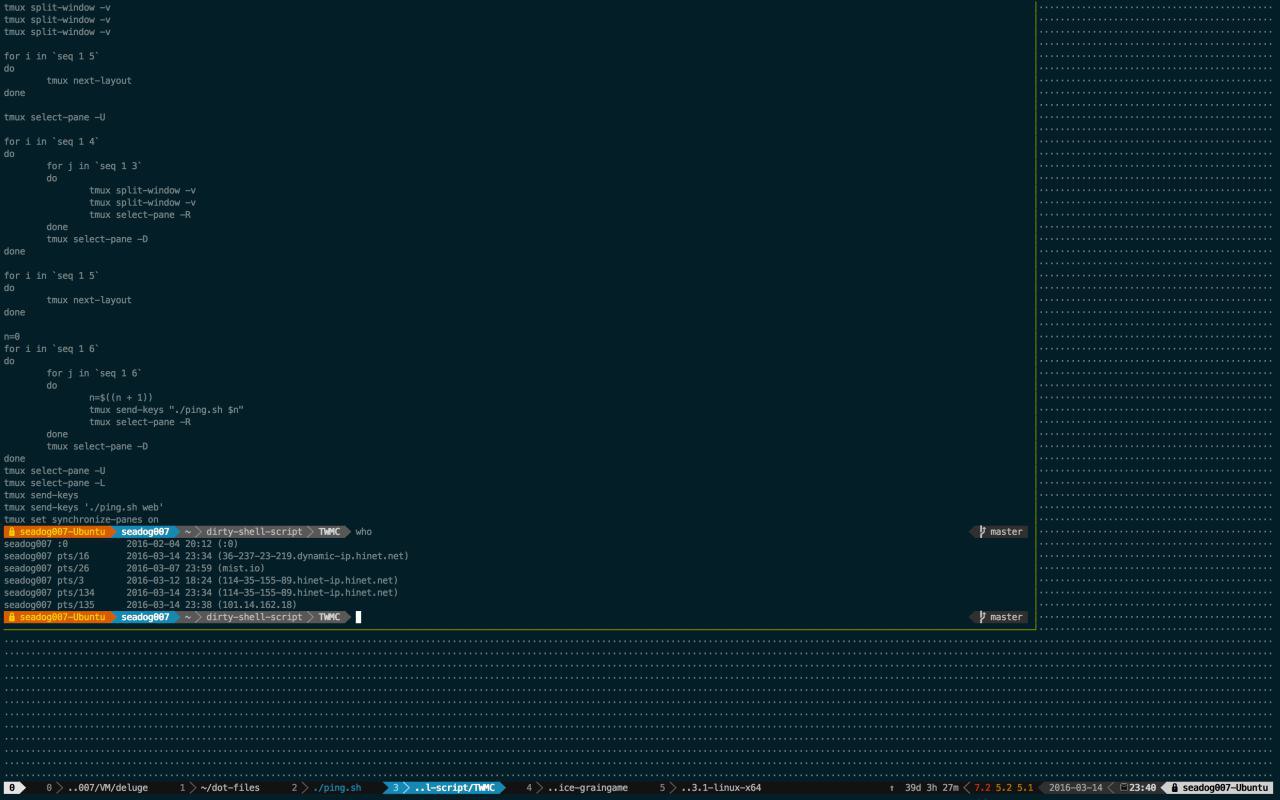Click the TWMC segment on the who prompt

[x=329, y=532]
